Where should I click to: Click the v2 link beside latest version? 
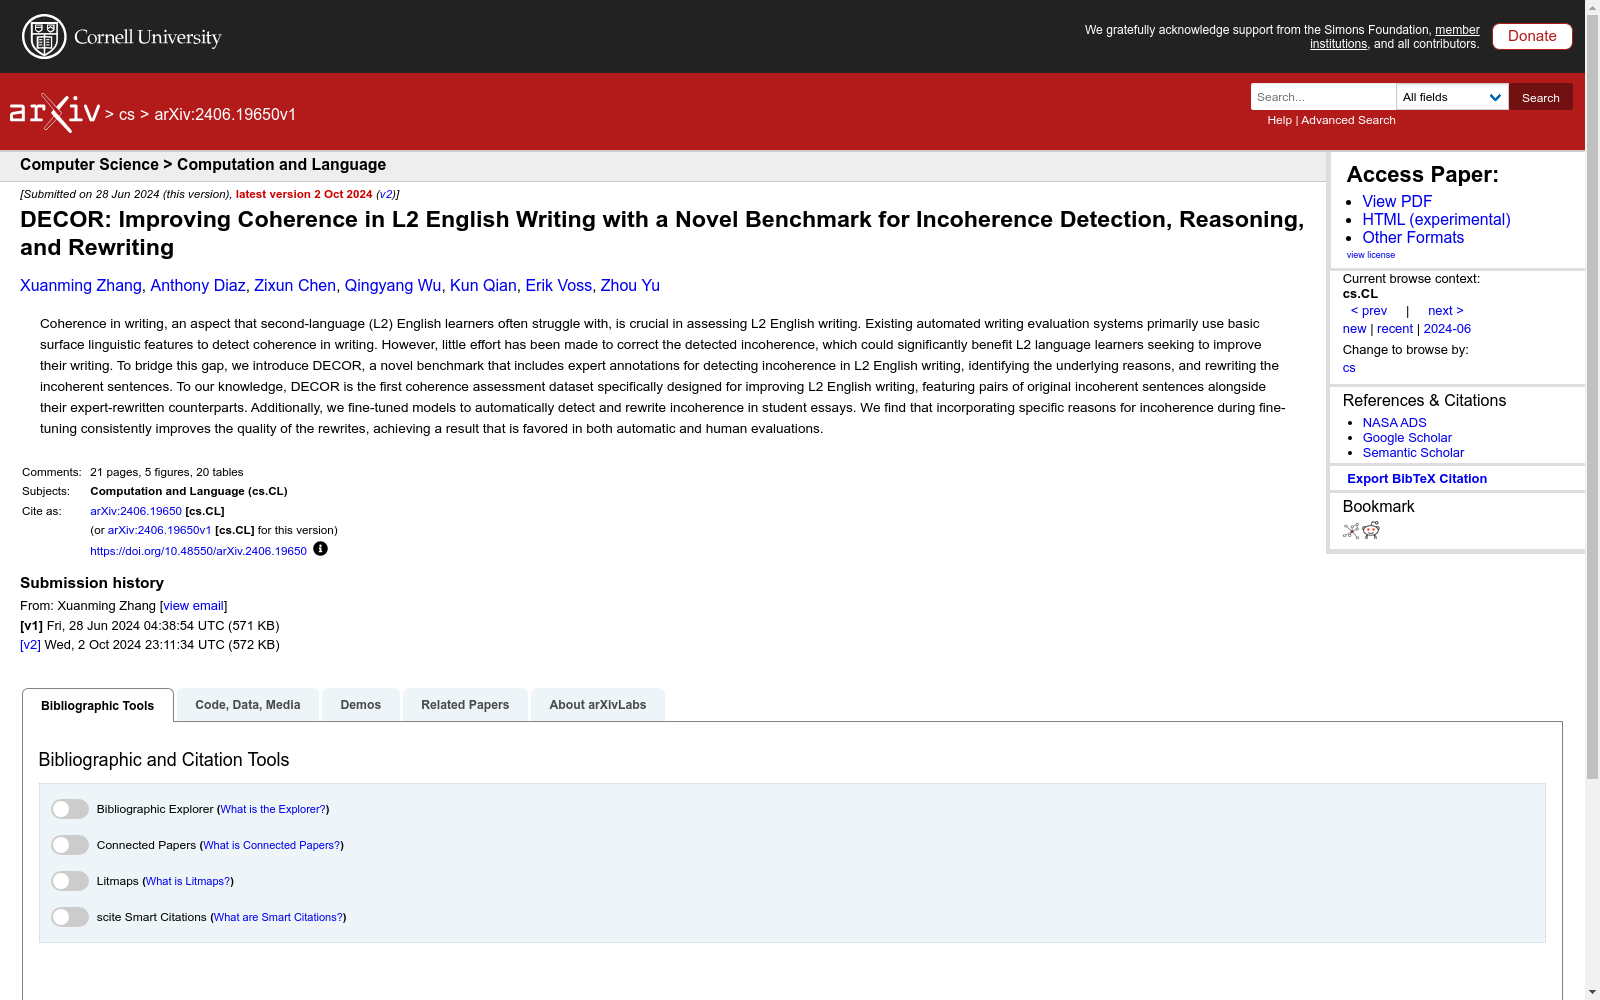tap(385, 194)
